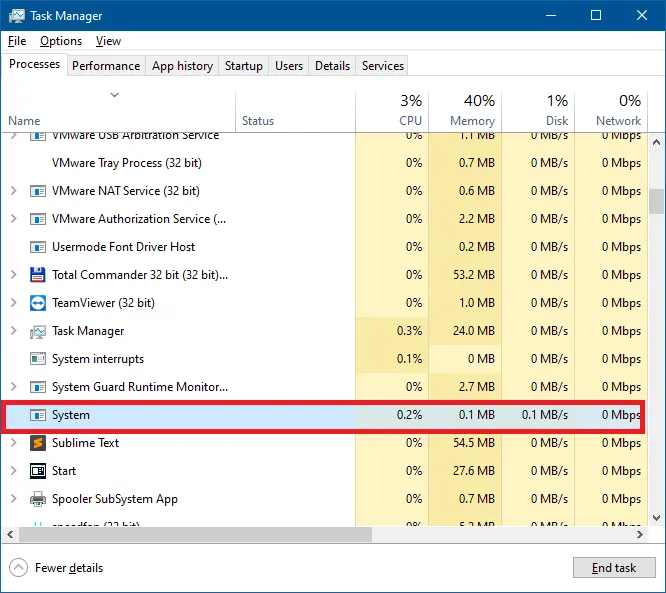The image size is (666, 593).
Task: Switch to the Startup tab
Action: pyautogui.click(x=243, y=66)
